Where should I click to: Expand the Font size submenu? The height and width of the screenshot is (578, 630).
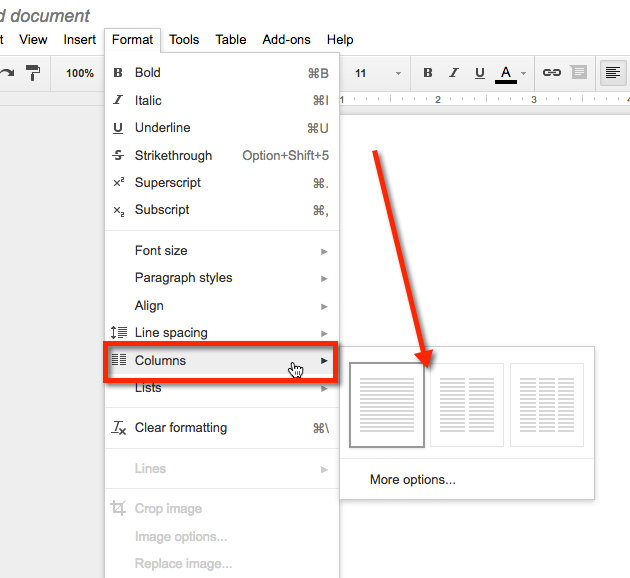[222, 251]
